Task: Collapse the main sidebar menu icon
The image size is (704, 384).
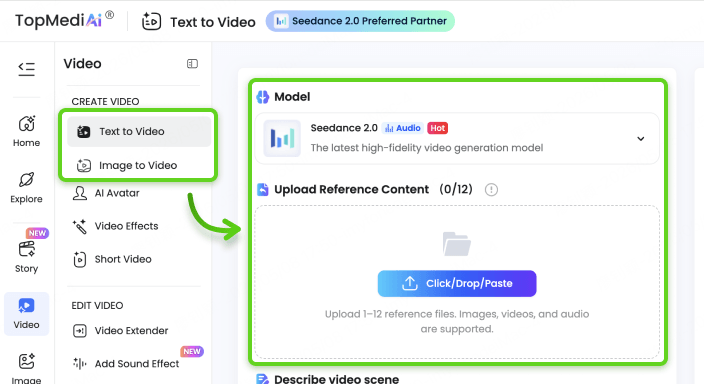Action: [26, 69]
